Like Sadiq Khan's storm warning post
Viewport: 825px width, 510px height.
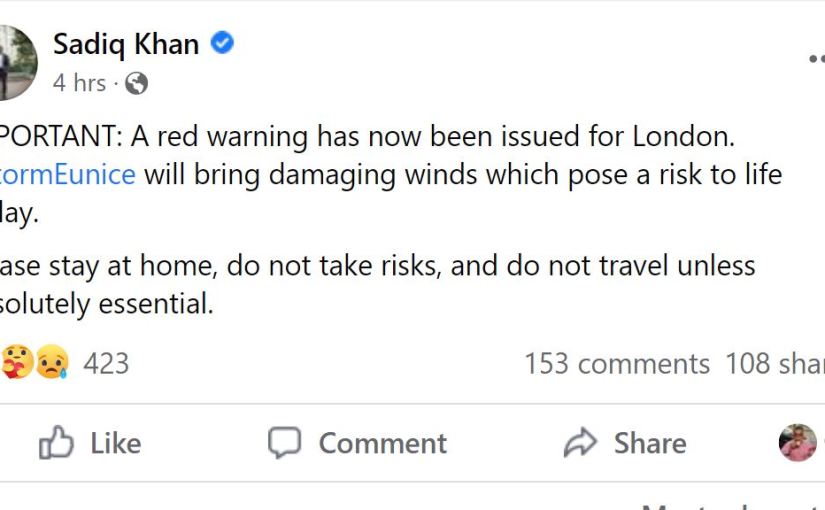(90, 443)
